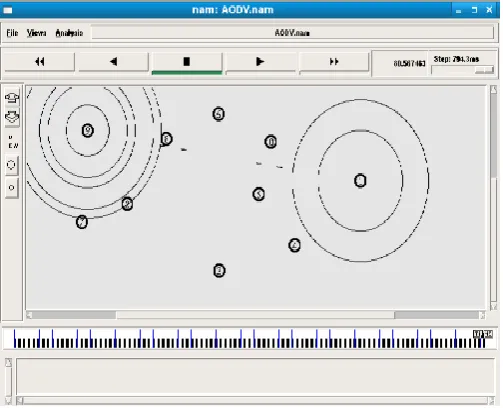Select node 7 in the topology

(82, 222)
